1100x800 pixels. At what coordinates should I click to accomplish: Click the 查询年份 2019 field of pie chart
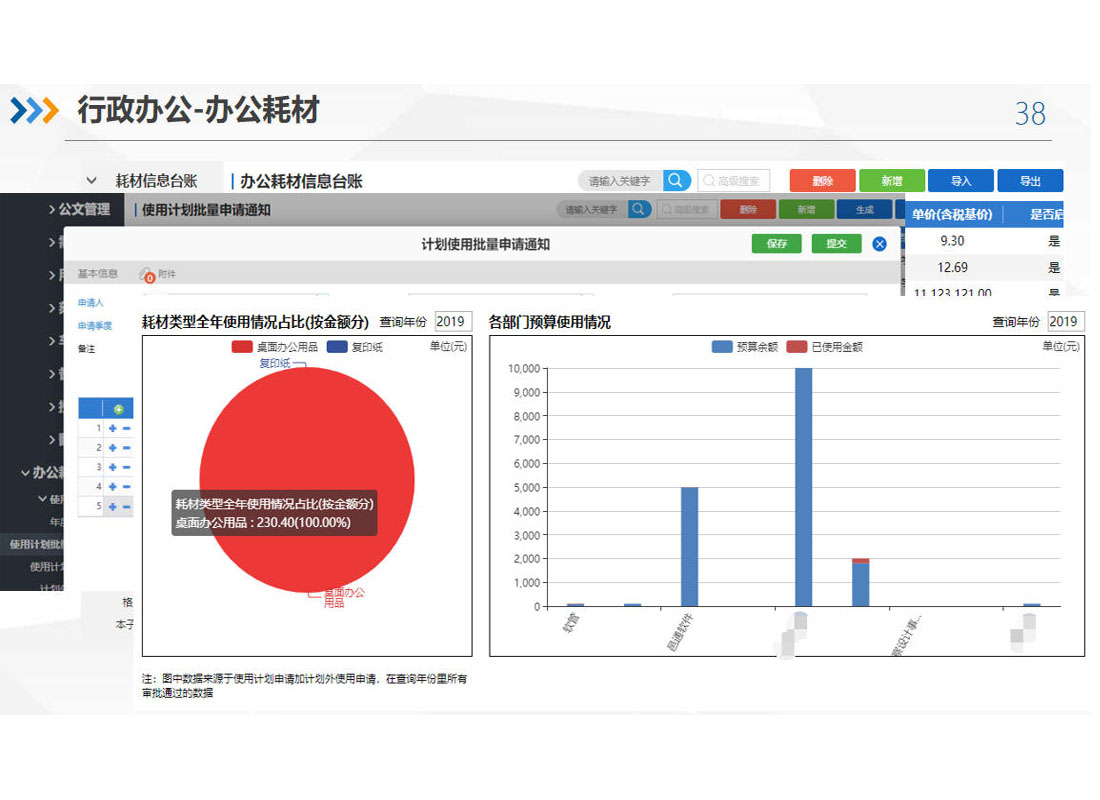pyautogui.click(x=452, y=321)
